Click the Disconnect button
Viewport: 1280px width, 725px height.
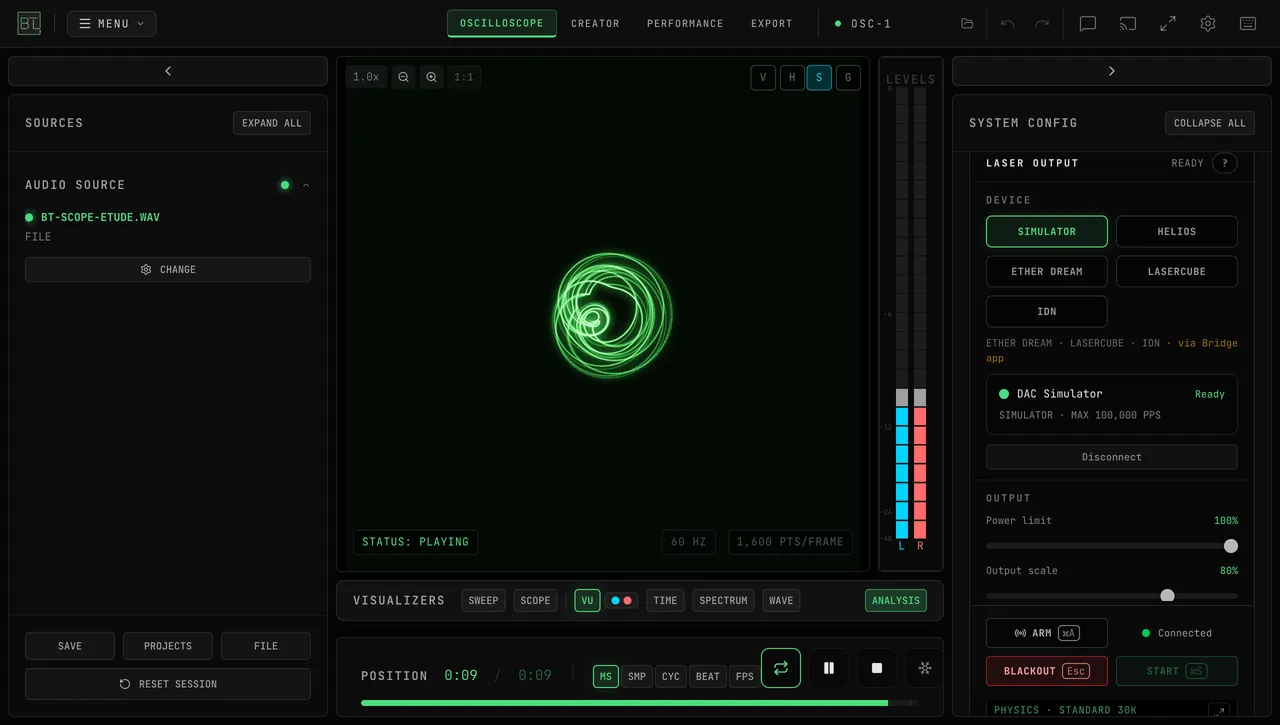pyautogui.click(x=1112, y=457)
